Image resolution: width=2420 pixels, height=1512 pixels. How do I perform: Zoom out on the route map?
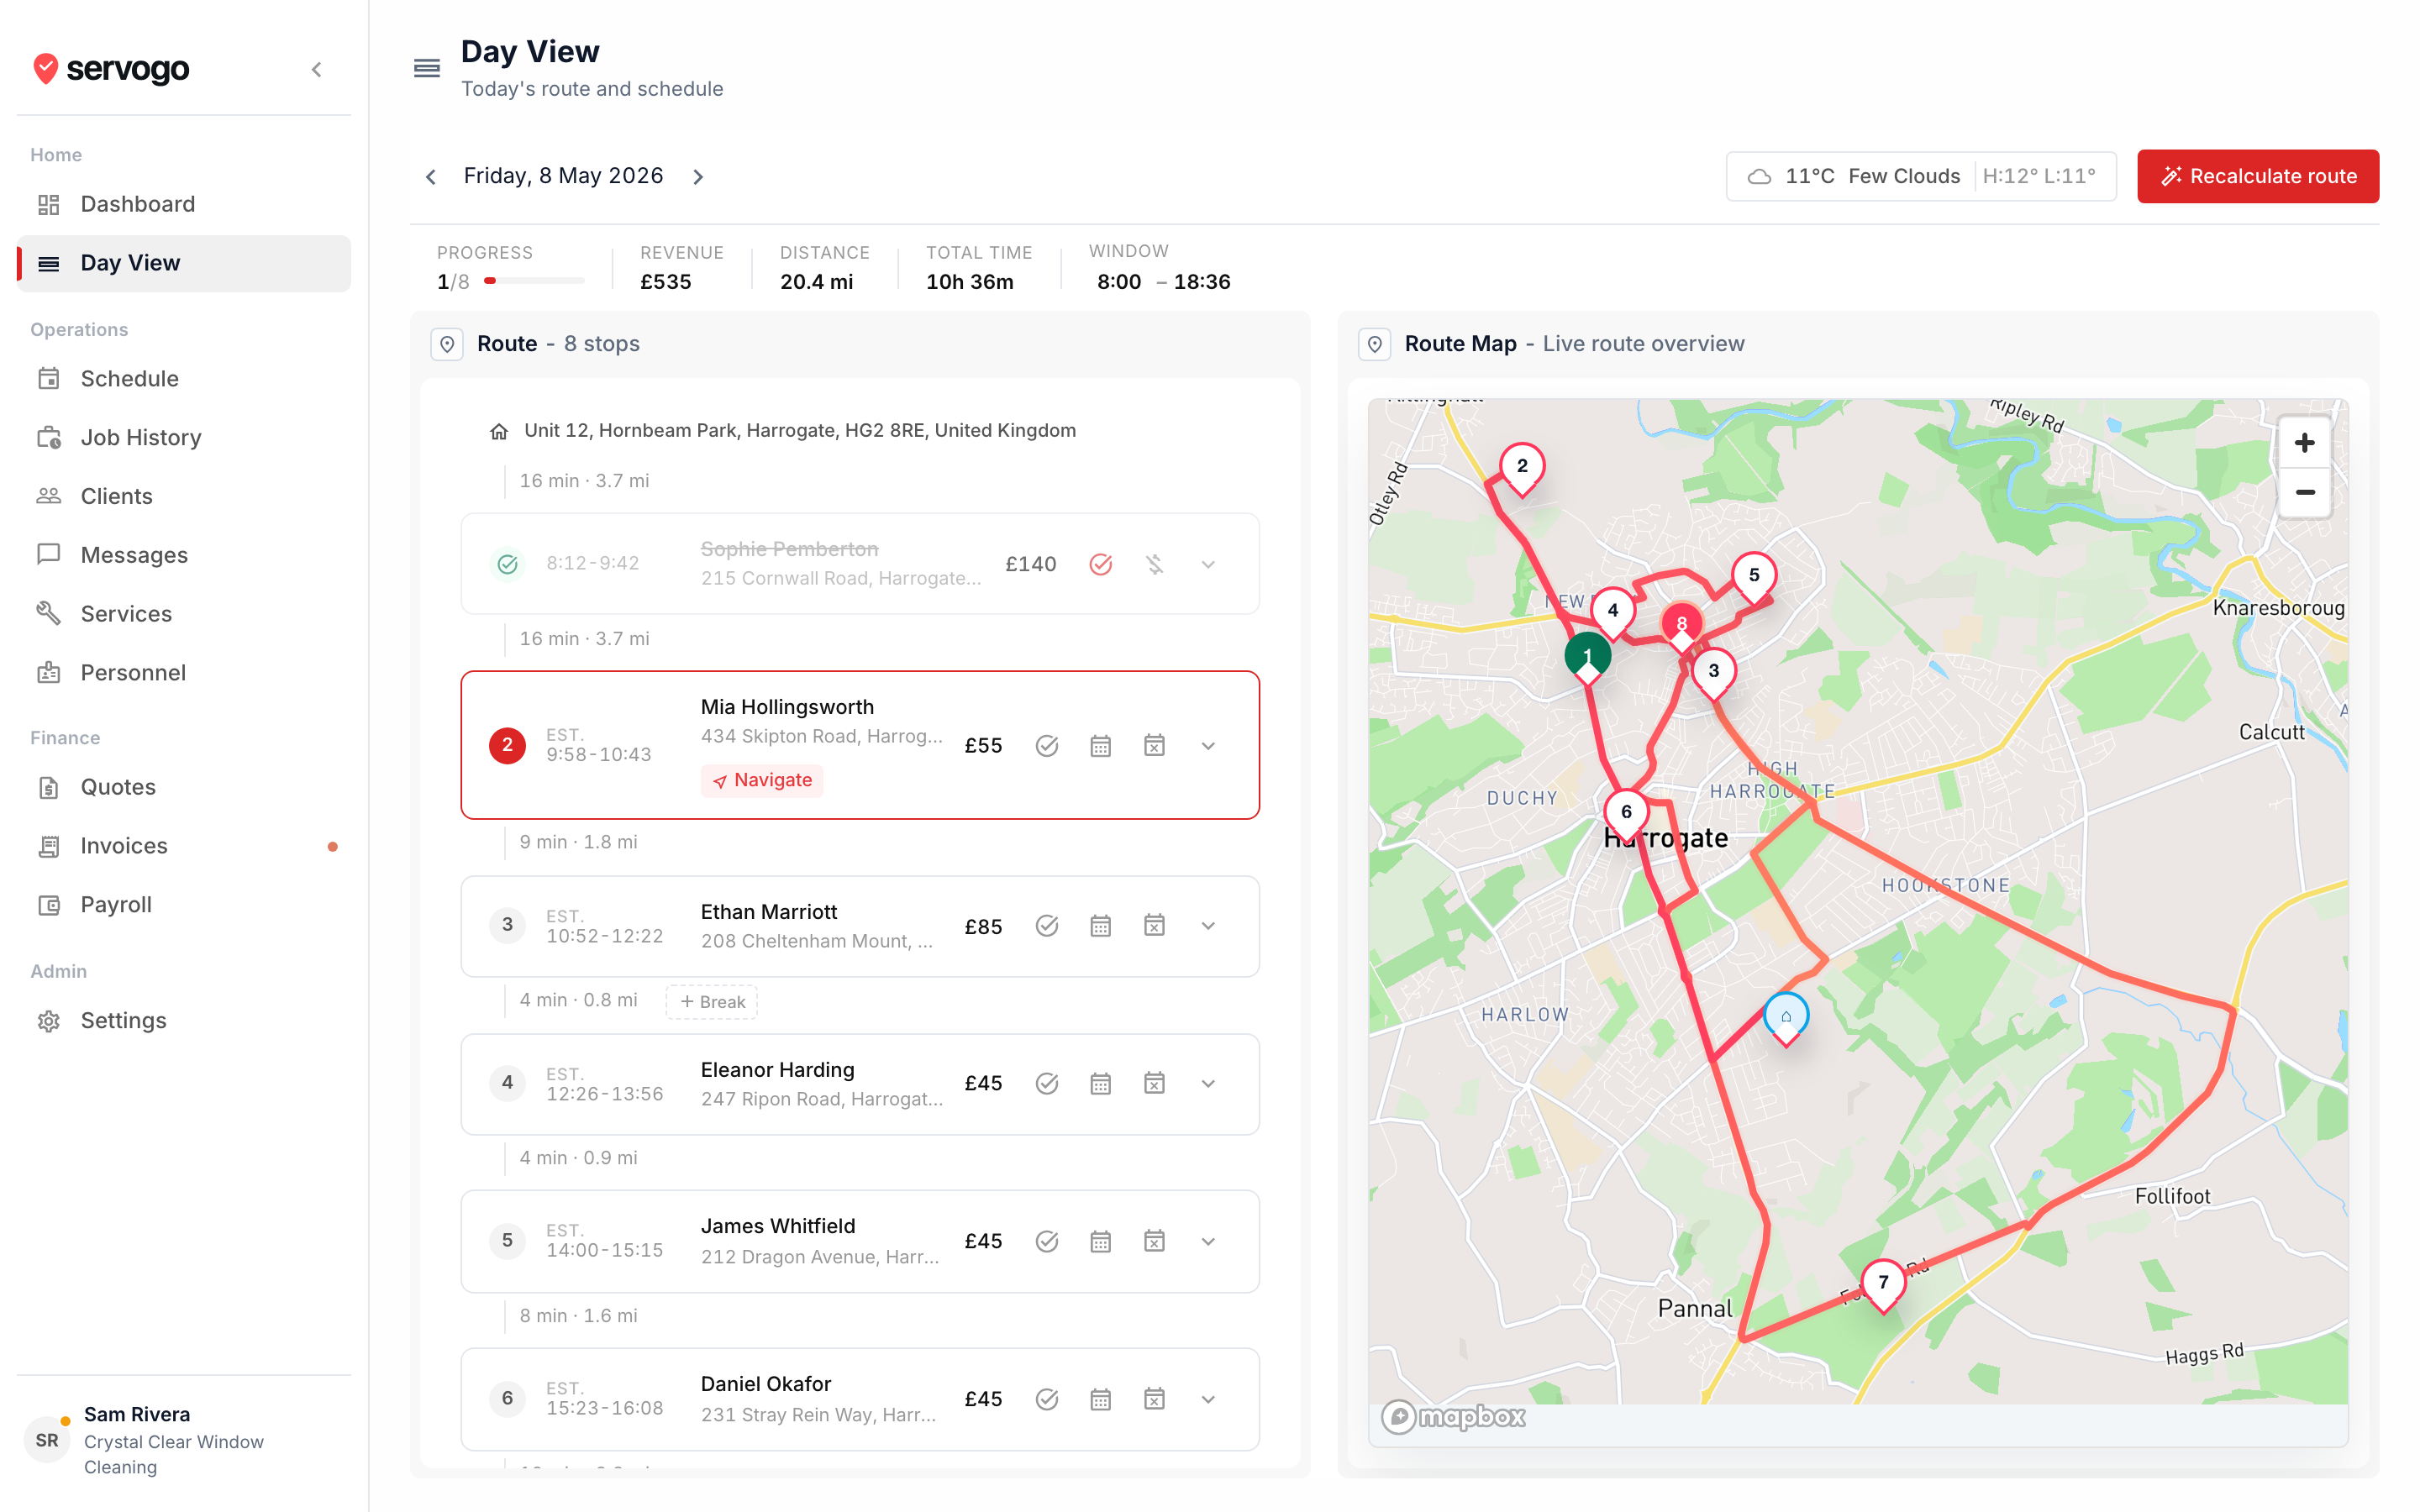click(x=2304, y=492)
